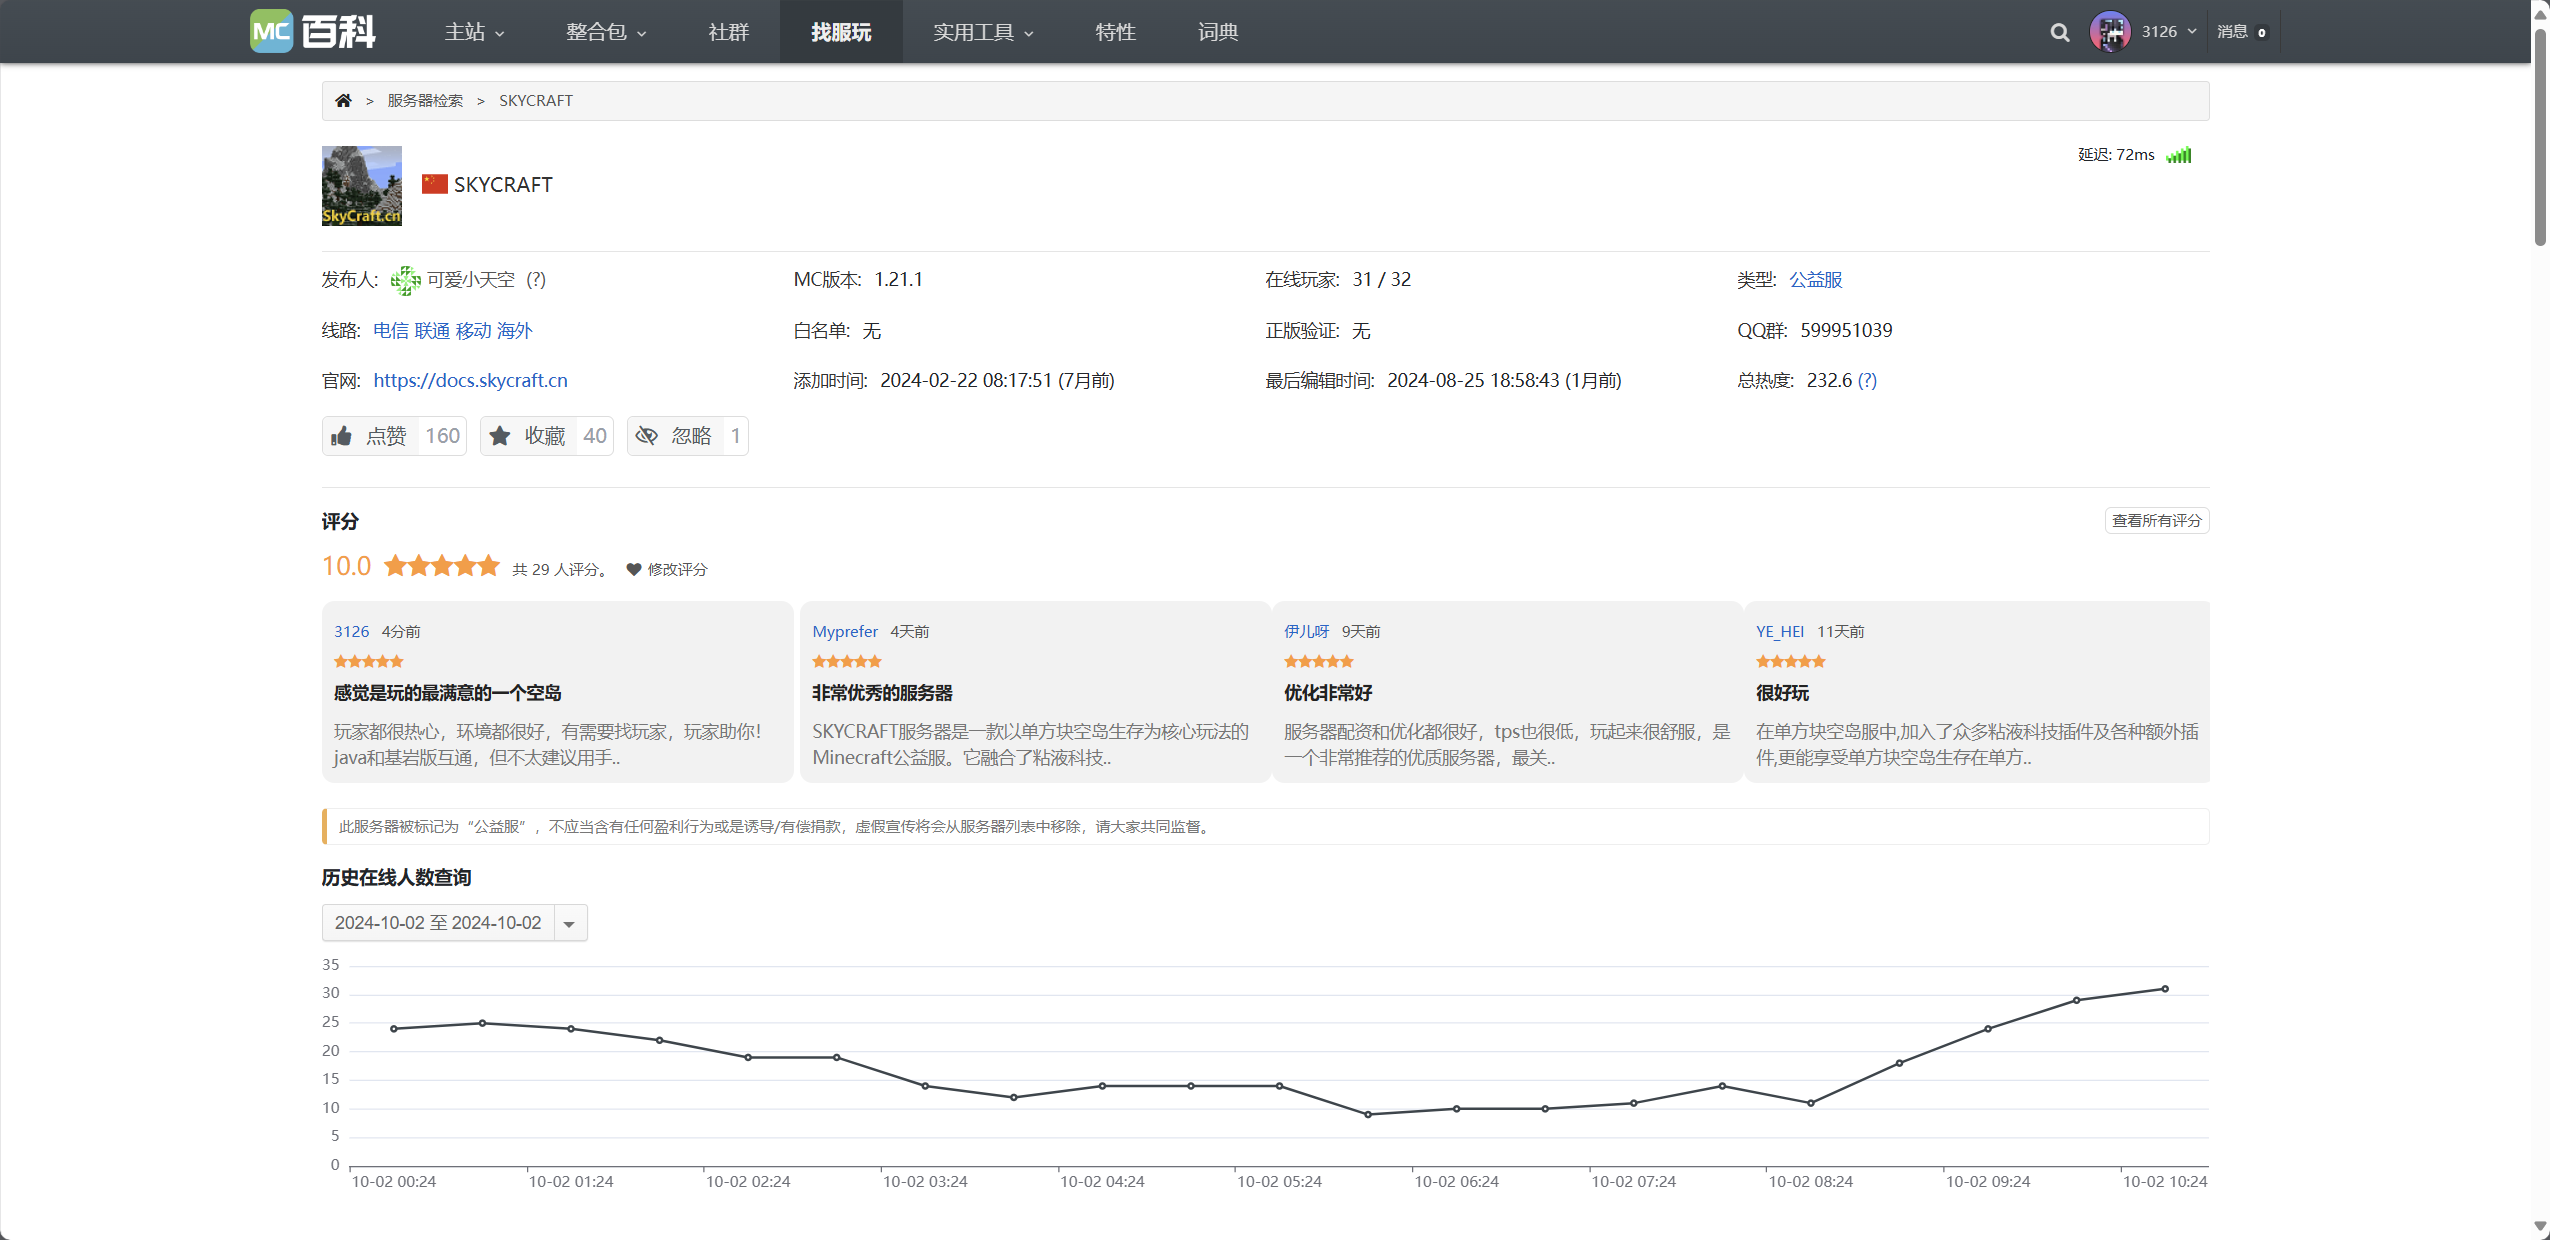Open the 特性 nav item
Image resolution: width=2550 pixels, height=1240 pixels.
tap(1116, 32)
